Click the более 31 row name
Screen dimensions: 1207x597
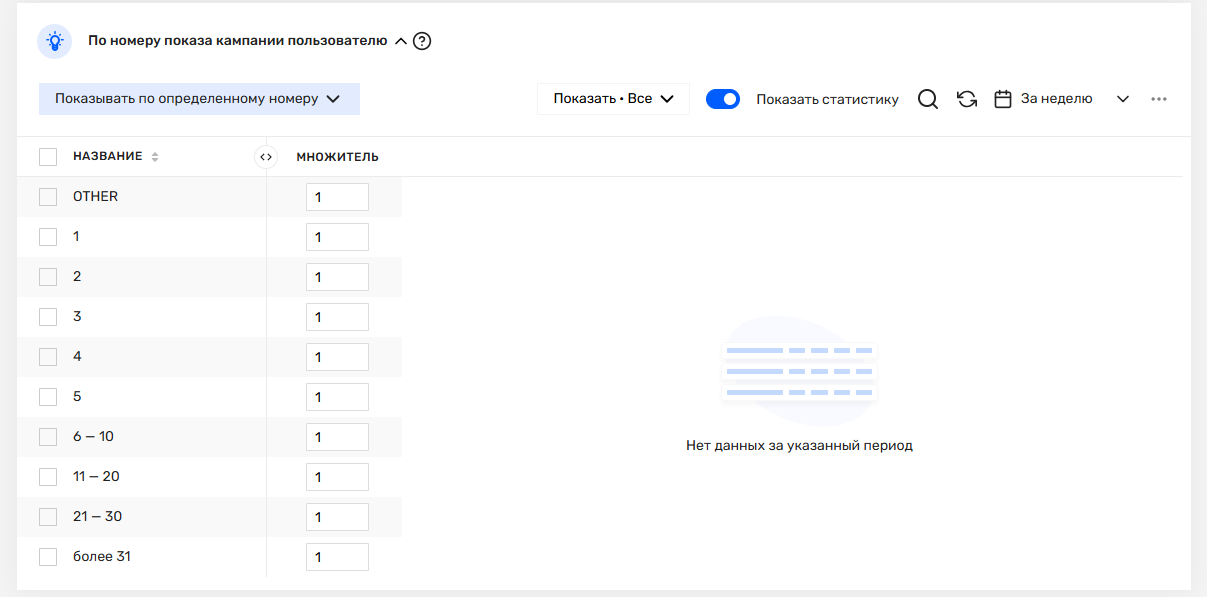click(102, 557)
